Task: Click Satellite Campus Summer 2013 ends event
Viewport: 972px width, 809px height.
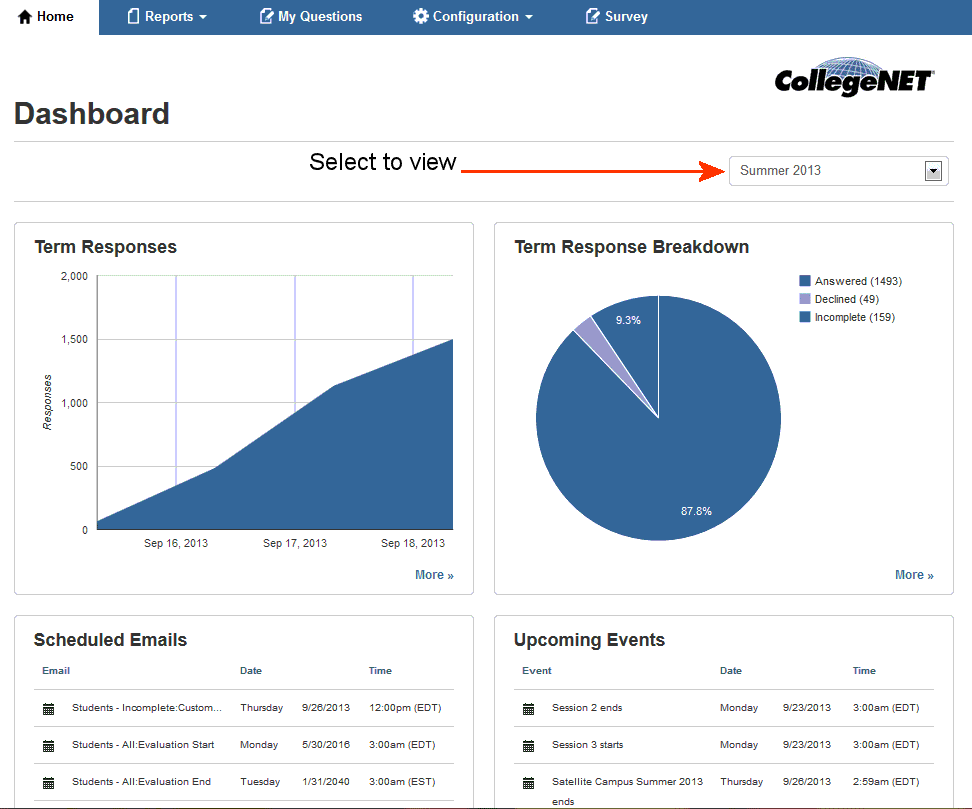Action: [x=627, y=791]
